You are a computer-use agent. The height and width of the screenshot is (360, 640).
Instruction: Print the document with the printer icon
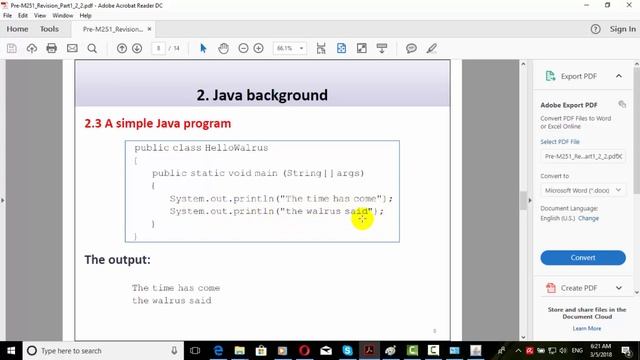(x=51, y=48)
